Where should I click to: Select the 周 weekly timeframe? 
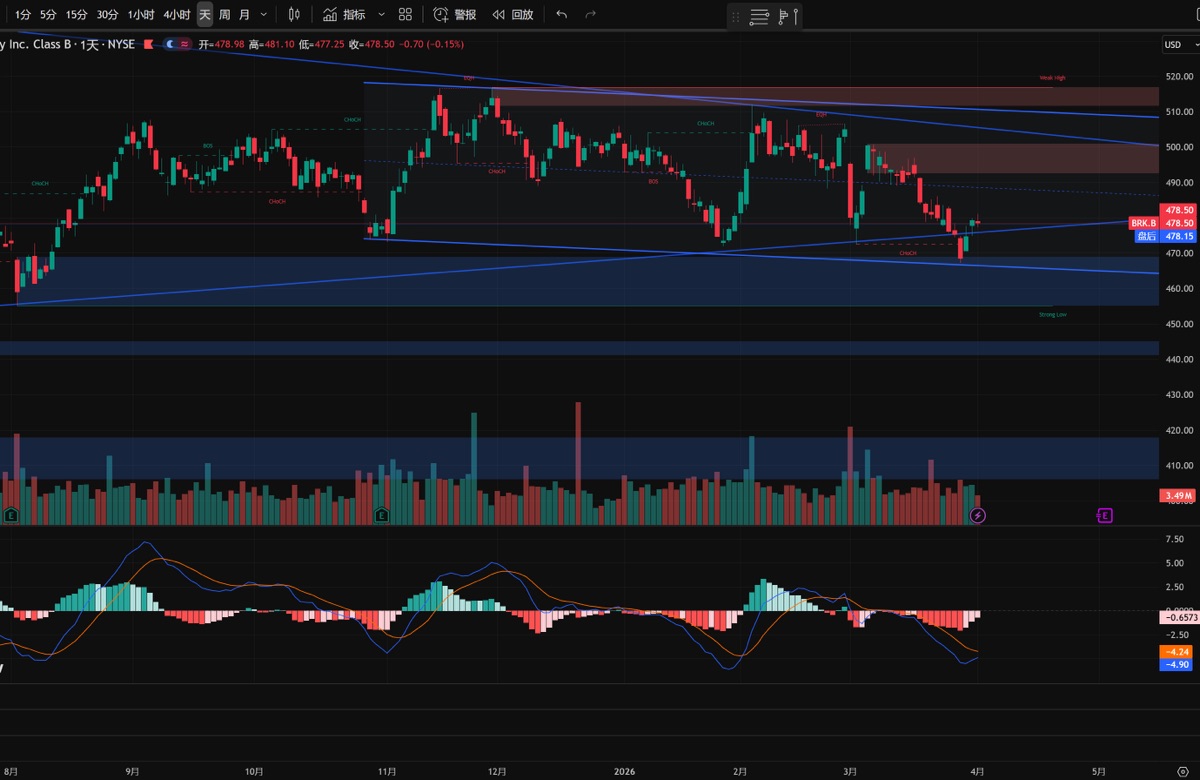pyautogui.click(x=225, y=15)
